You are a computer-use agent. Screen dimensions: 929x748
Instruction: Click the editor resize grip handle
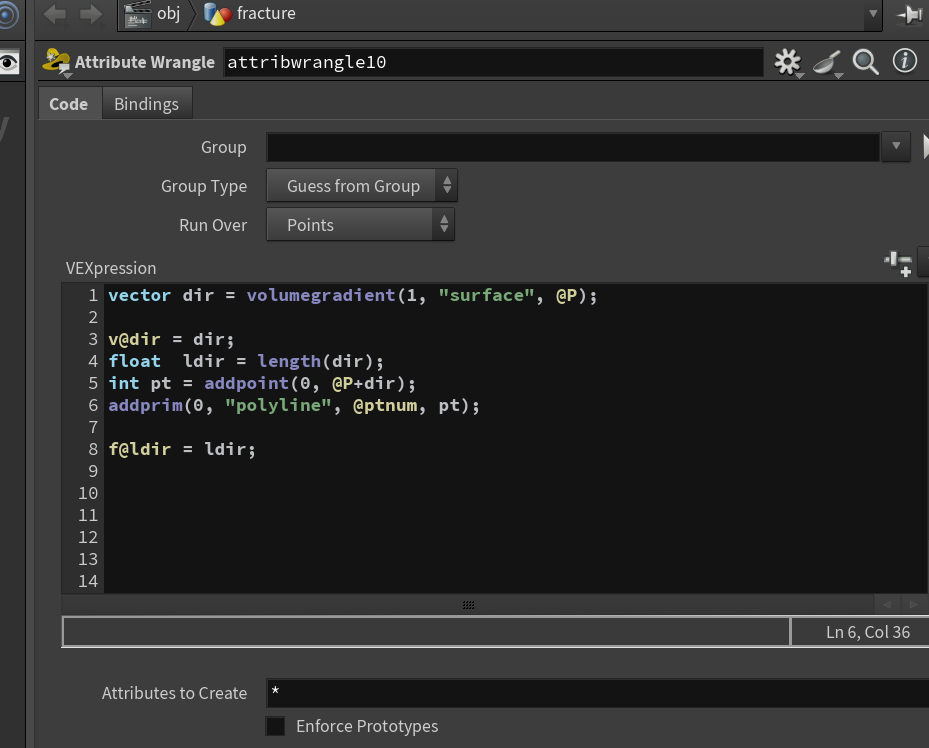[x=468, y=605]
